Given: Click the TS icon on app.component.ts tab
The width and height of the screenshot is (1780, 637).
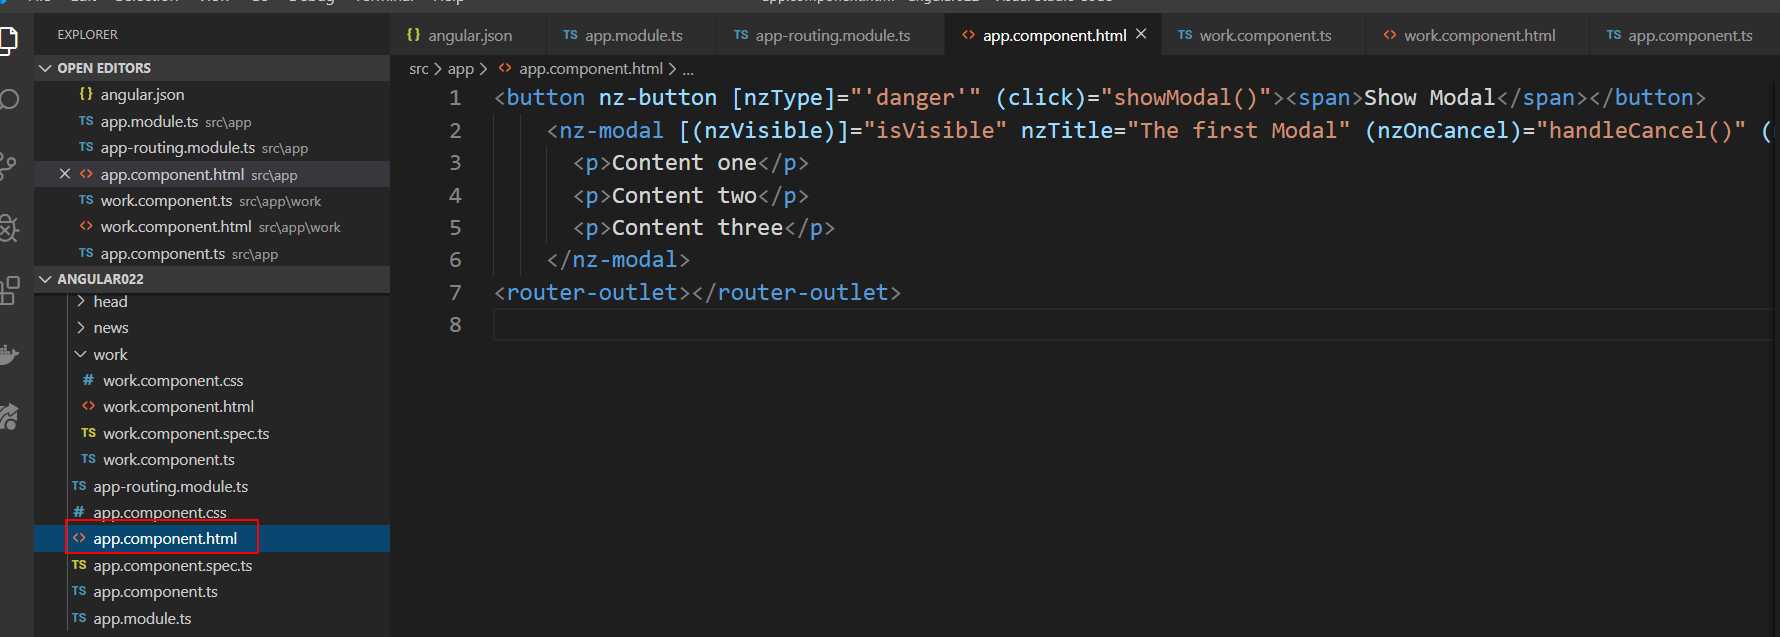Looking at the screenshot, I should pos(1614,35).
